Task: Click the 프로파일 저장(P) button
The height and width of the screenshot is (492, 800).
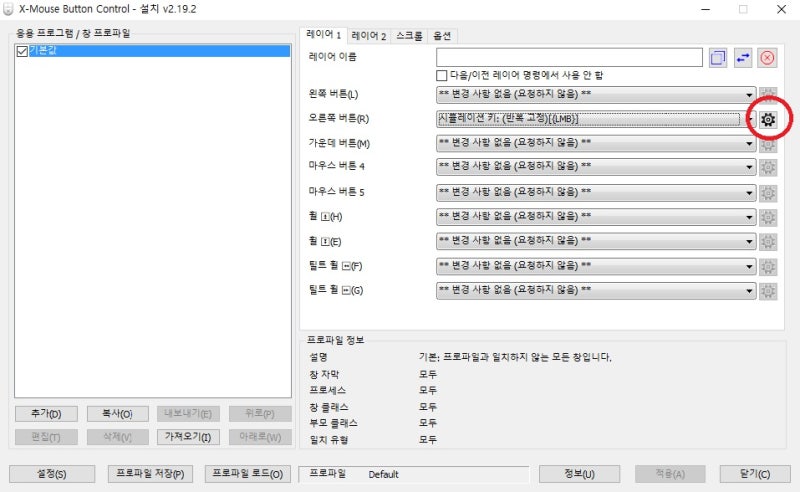Action: (150, 474)
